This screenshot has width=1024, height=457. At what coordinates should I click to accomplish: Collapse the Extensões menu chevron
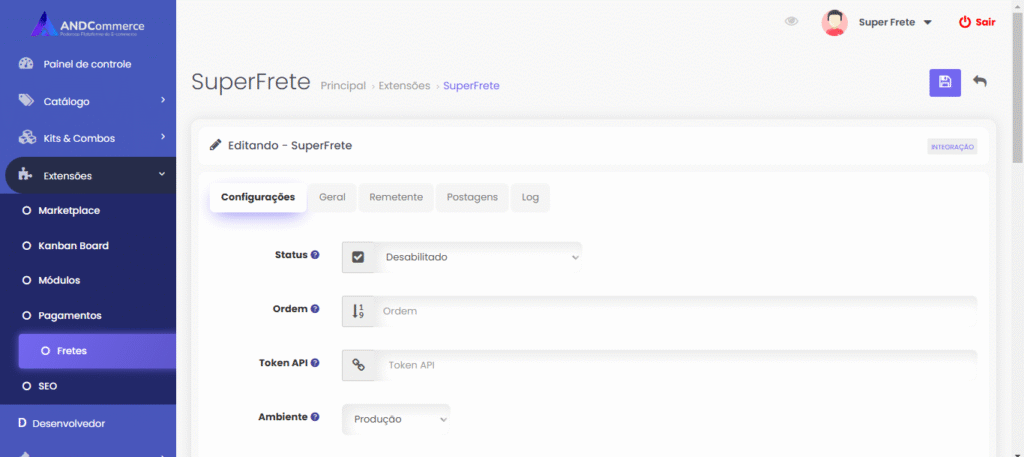[162, 174]
